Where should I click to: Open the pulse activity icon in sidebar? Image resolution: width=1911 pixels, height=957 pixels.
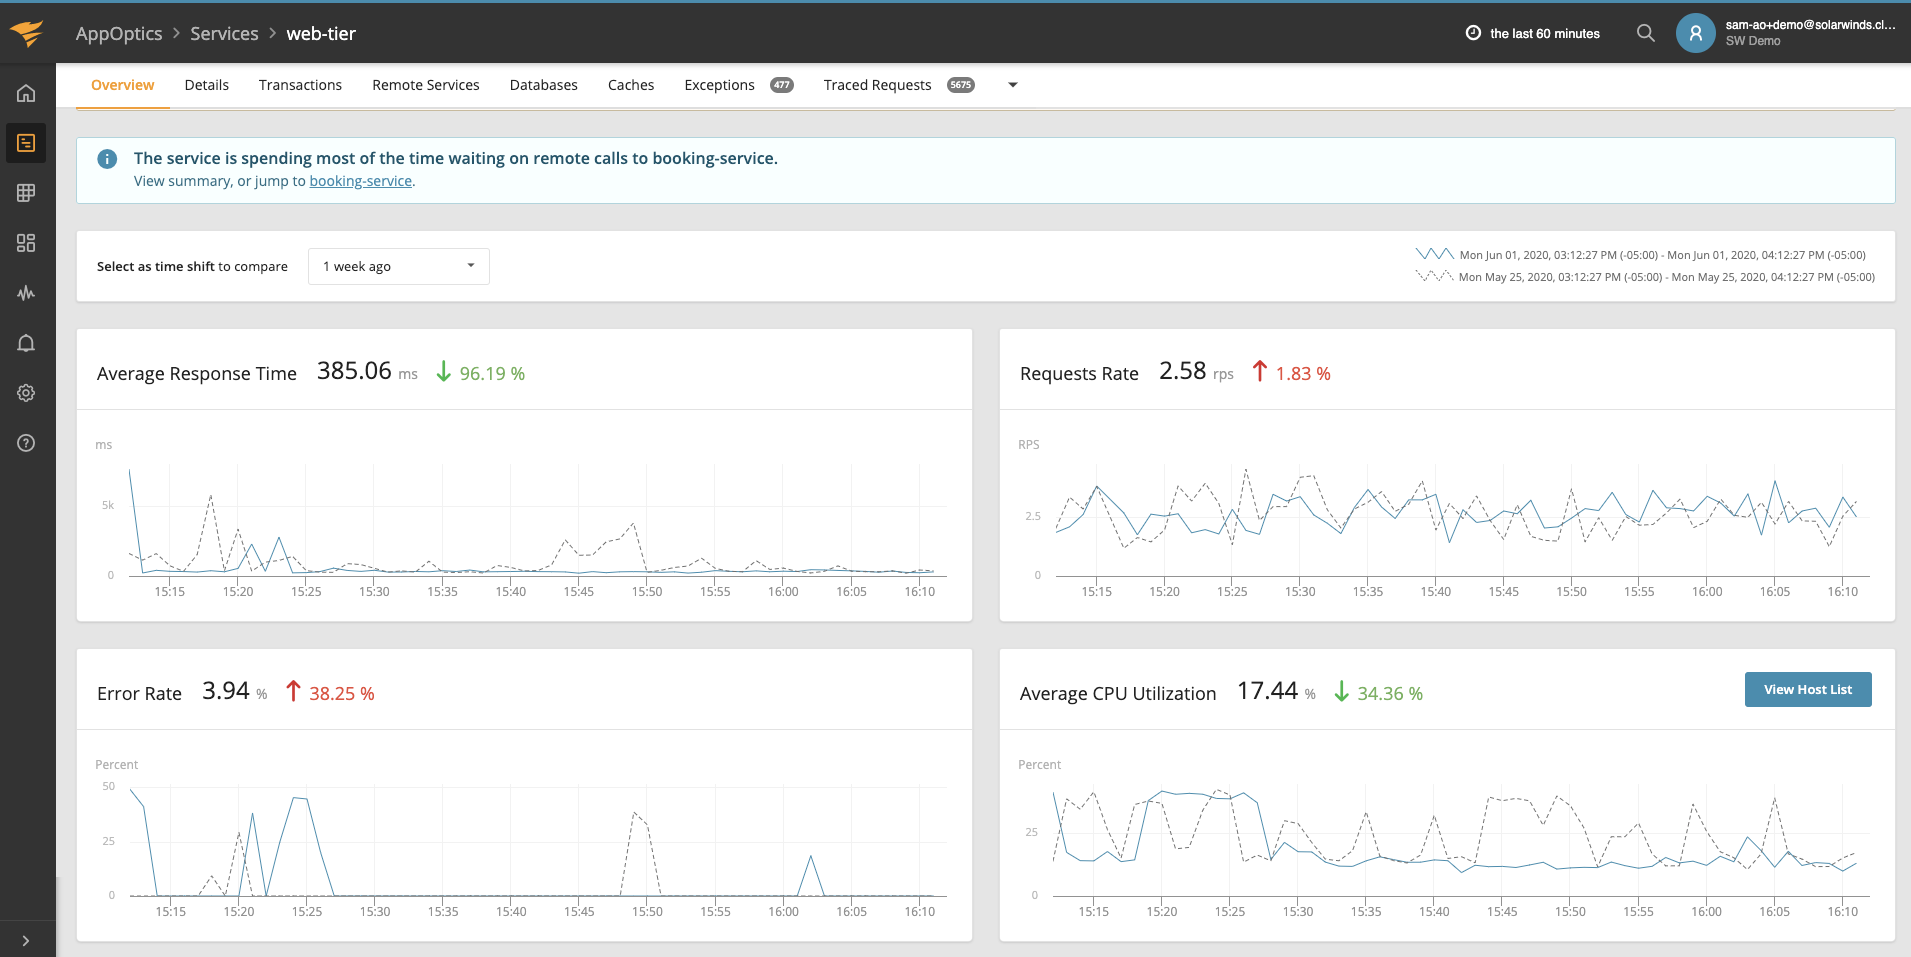click(26, 293)
